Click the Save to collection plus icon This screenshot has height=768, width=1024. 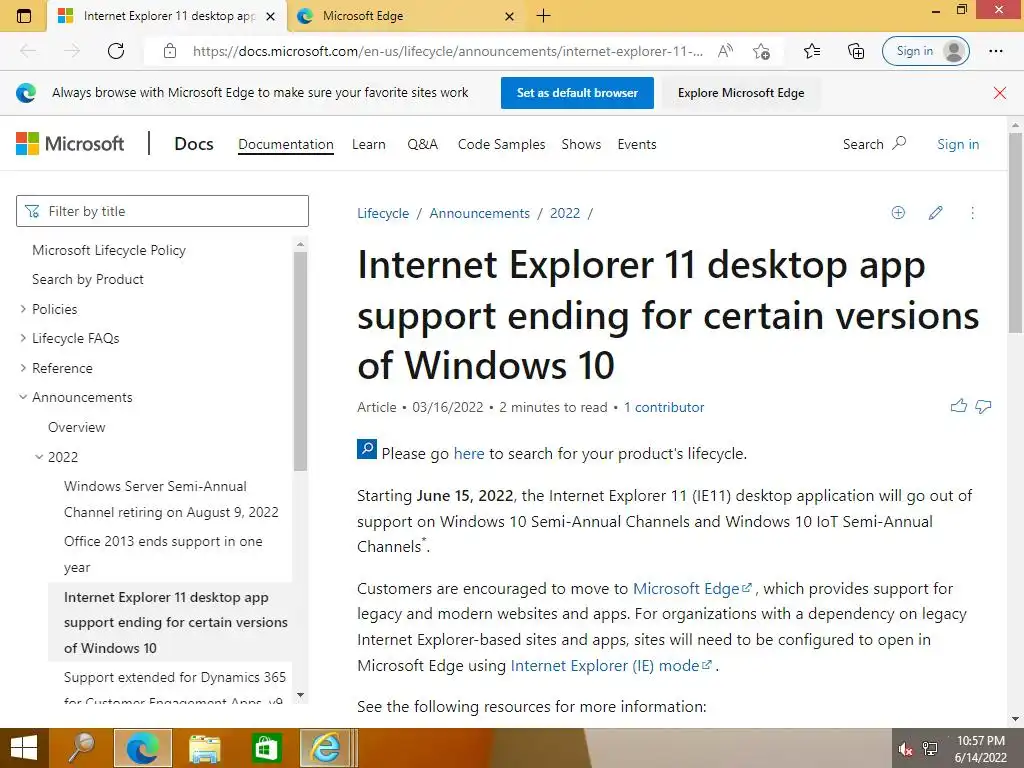899,213
